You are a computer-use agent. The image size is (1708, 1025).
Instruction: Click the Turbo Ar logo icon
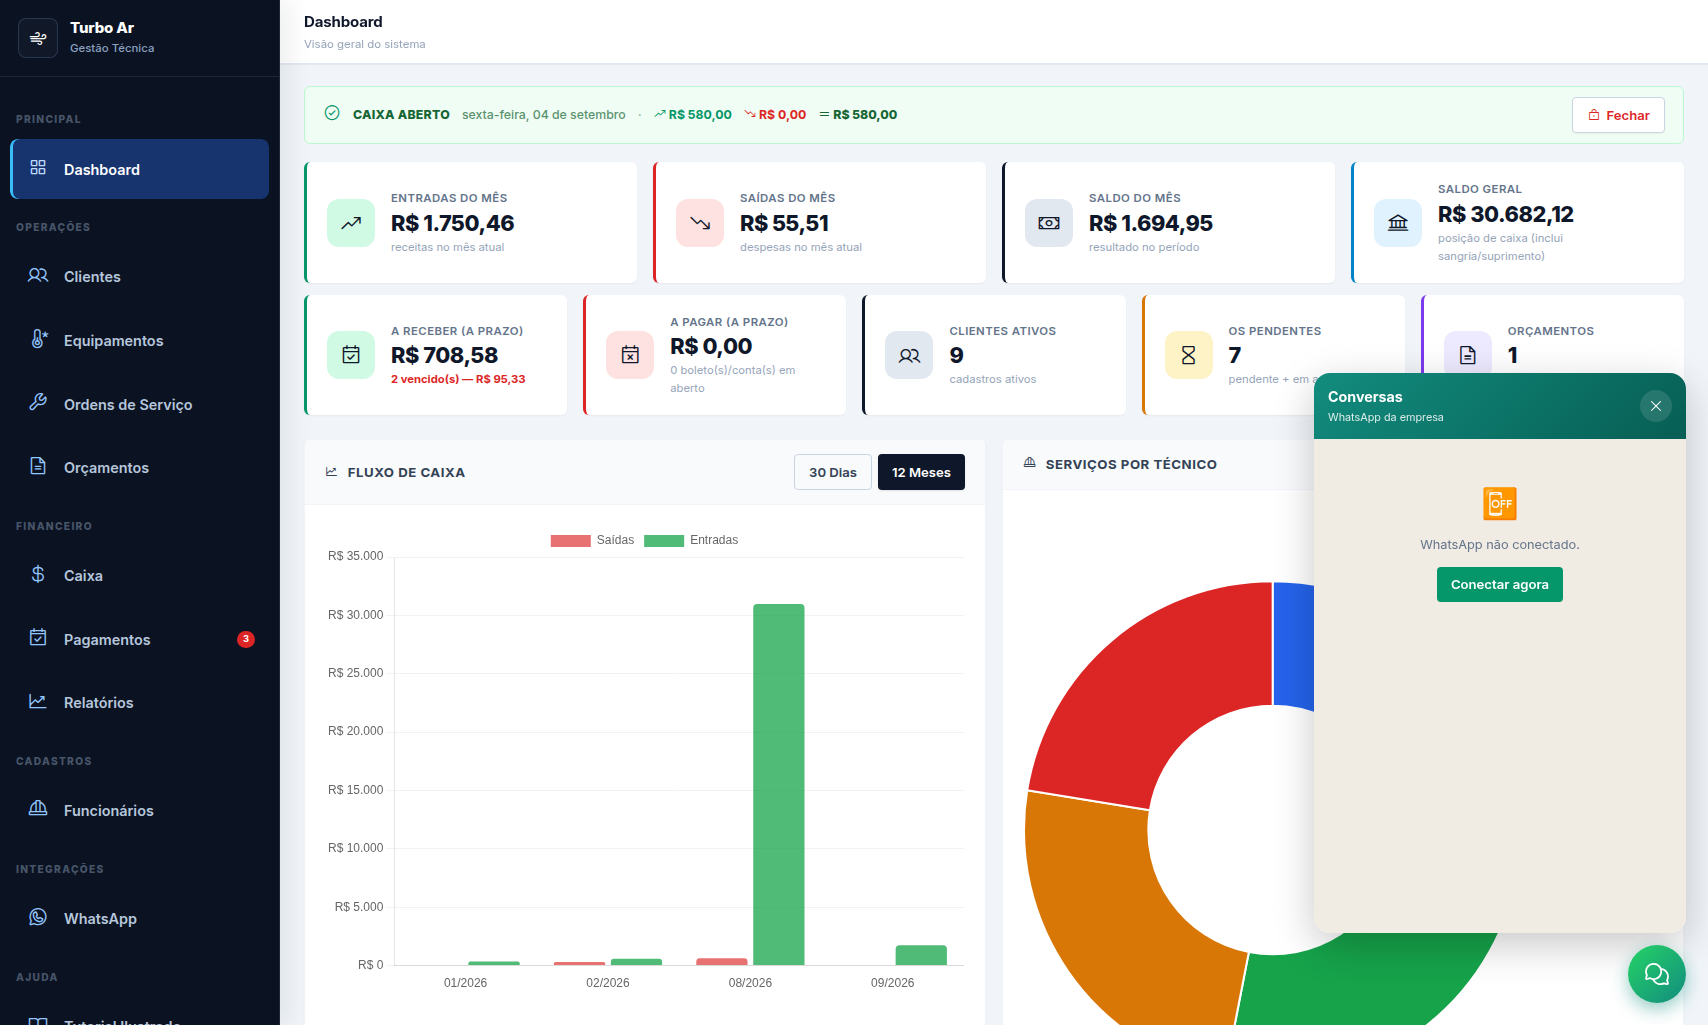pyautogui.click(x=38, y=38)
